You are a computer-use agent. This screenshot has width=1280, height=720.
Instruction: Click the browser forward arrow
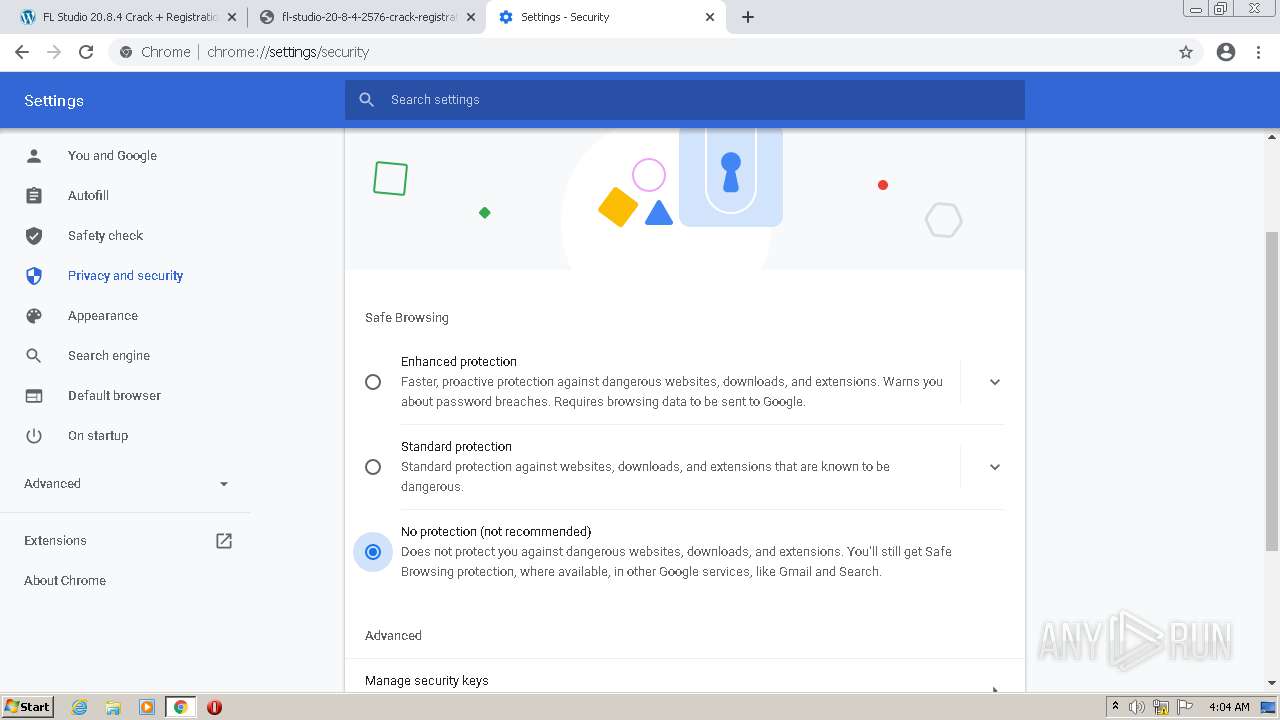coord(54,52)
